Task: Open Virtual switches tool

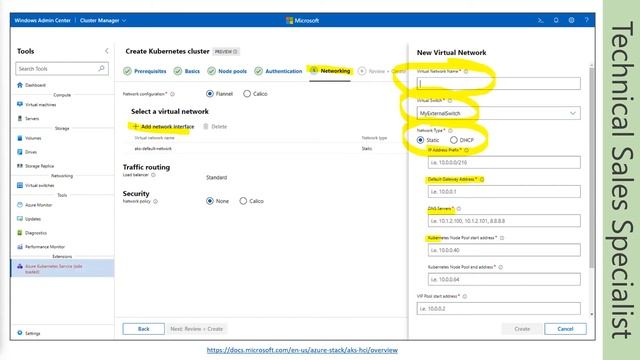Action: pyautogui.click(x=36, y=185)
